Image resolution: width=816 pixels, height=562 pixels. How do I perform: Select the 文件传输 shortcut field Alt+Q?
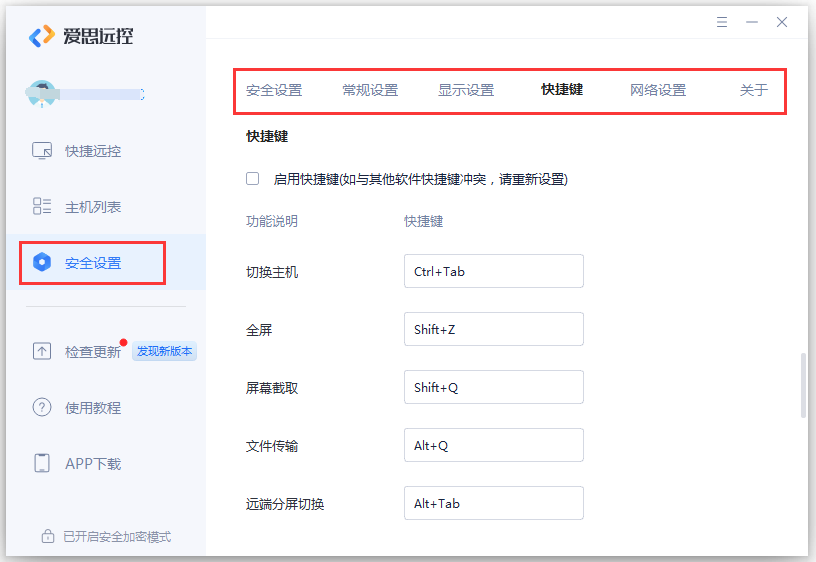pyautogui.click(x=494, y=445)
